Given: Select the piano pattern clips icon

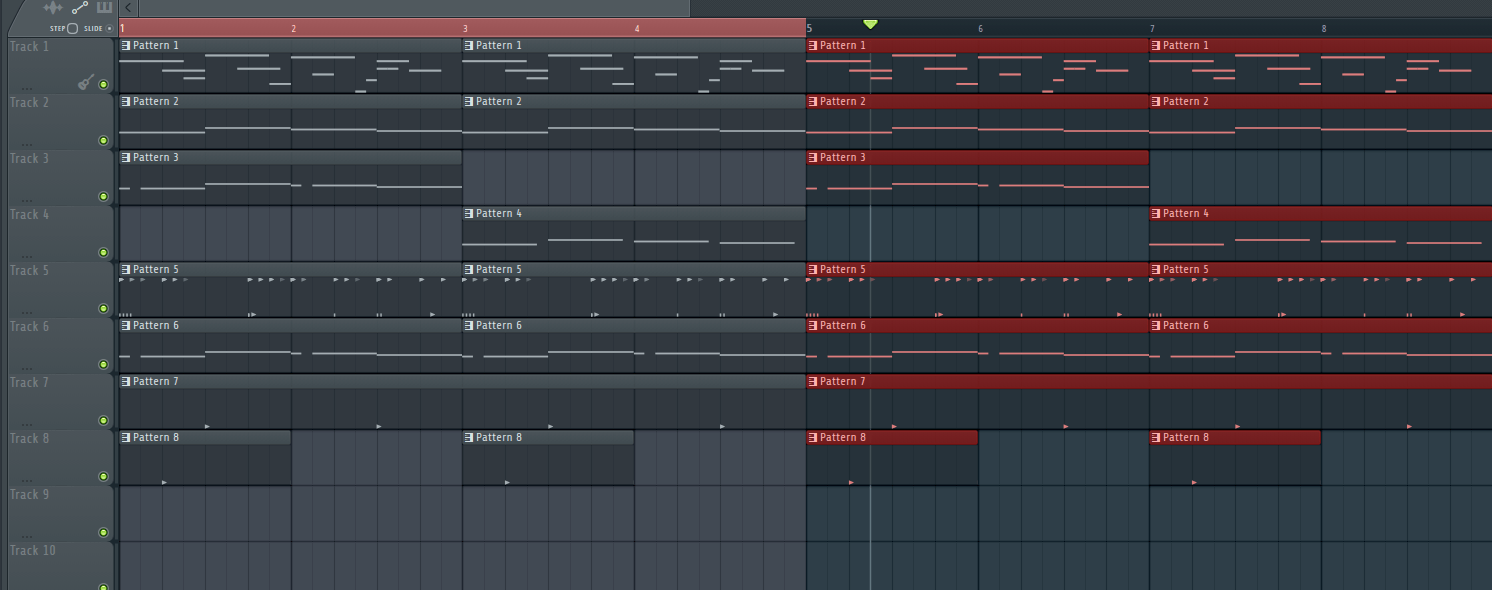Looking at the screenshot, I should 104,7.
